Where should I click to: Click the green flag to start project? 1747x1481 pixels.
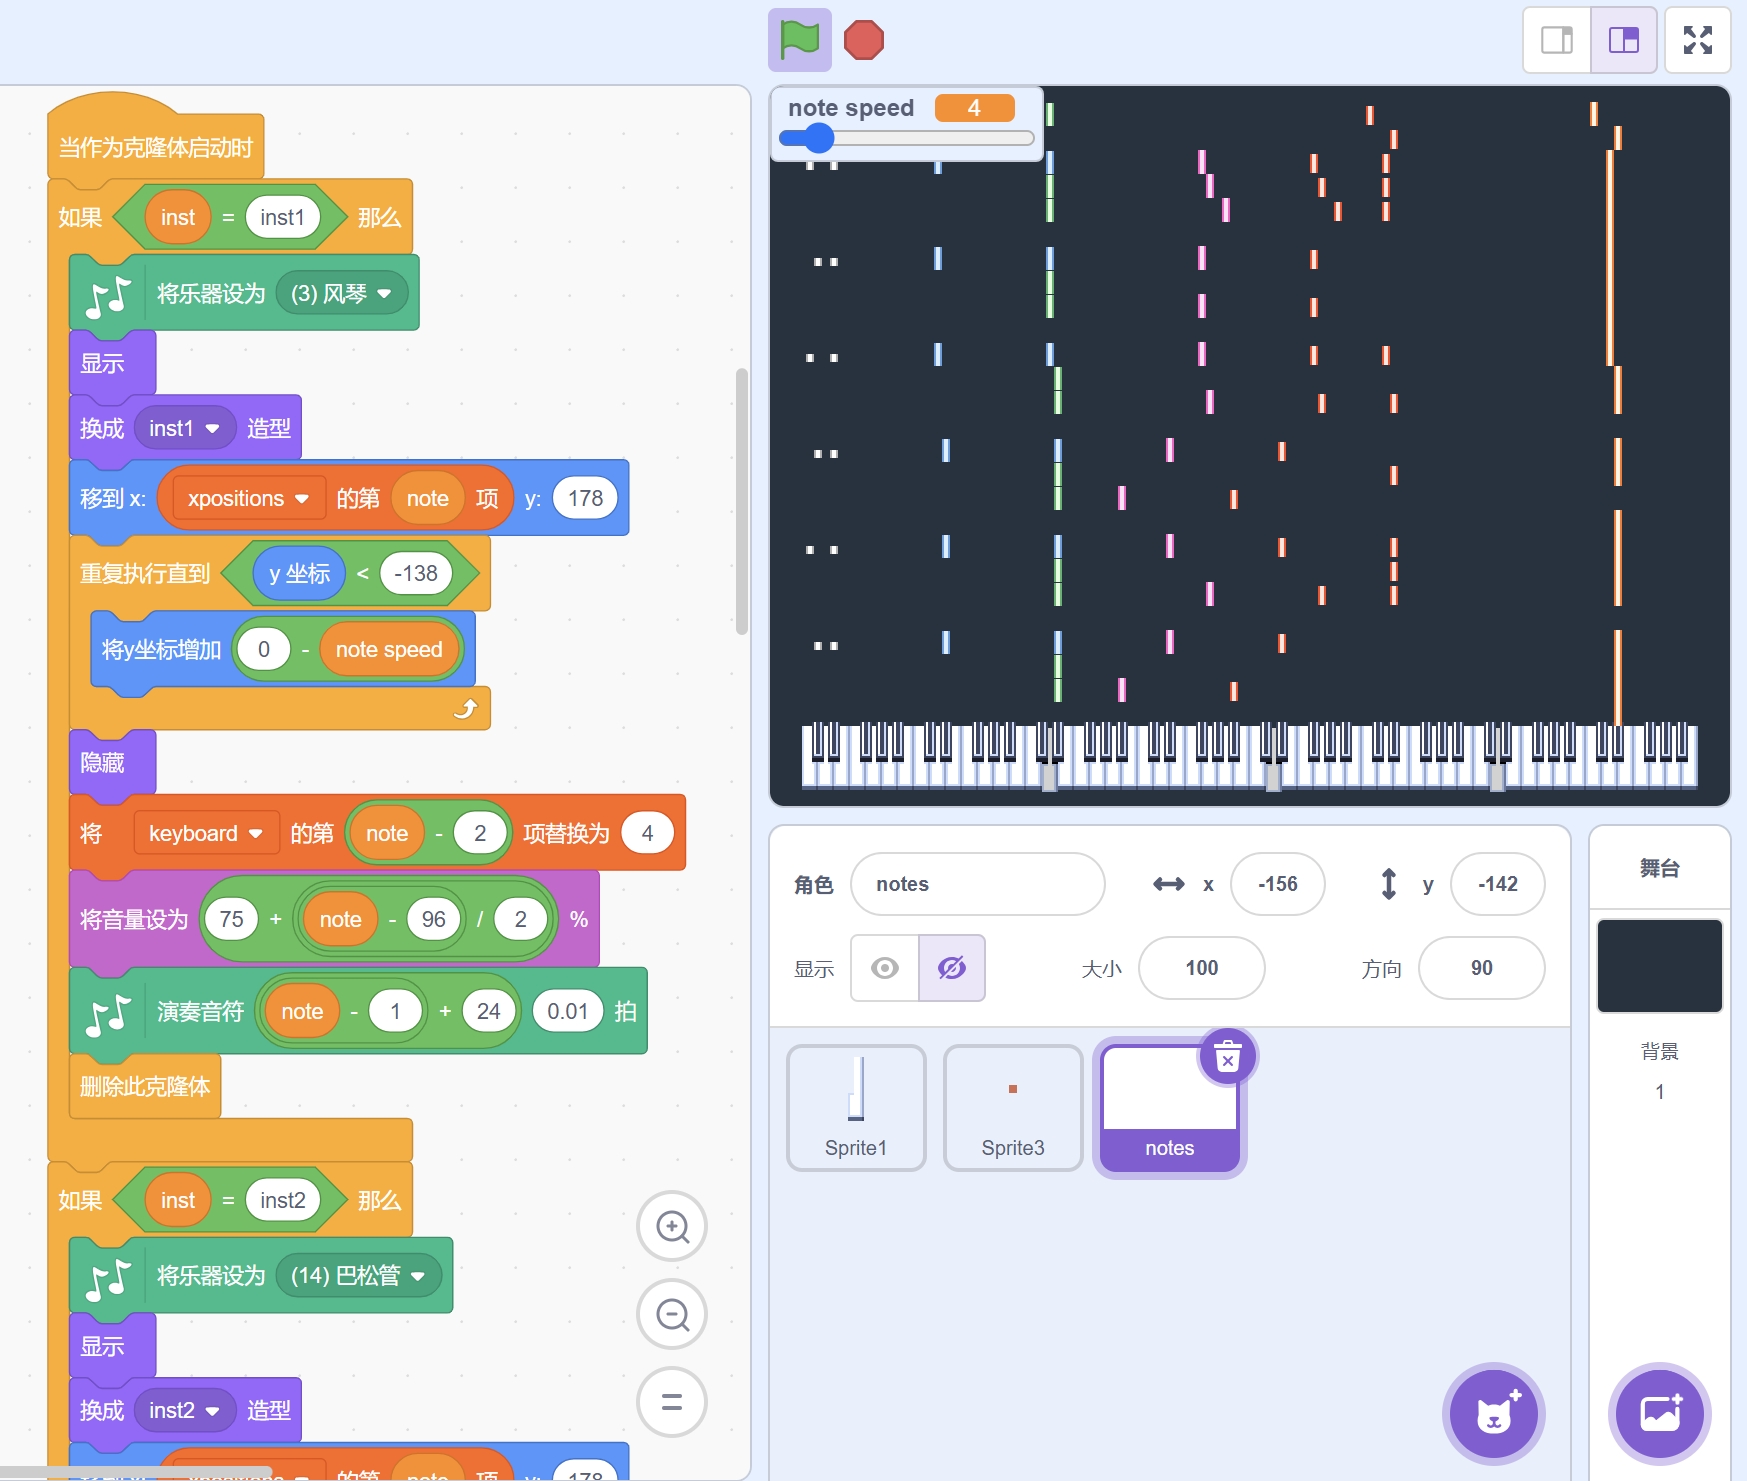tap(799, 40)
